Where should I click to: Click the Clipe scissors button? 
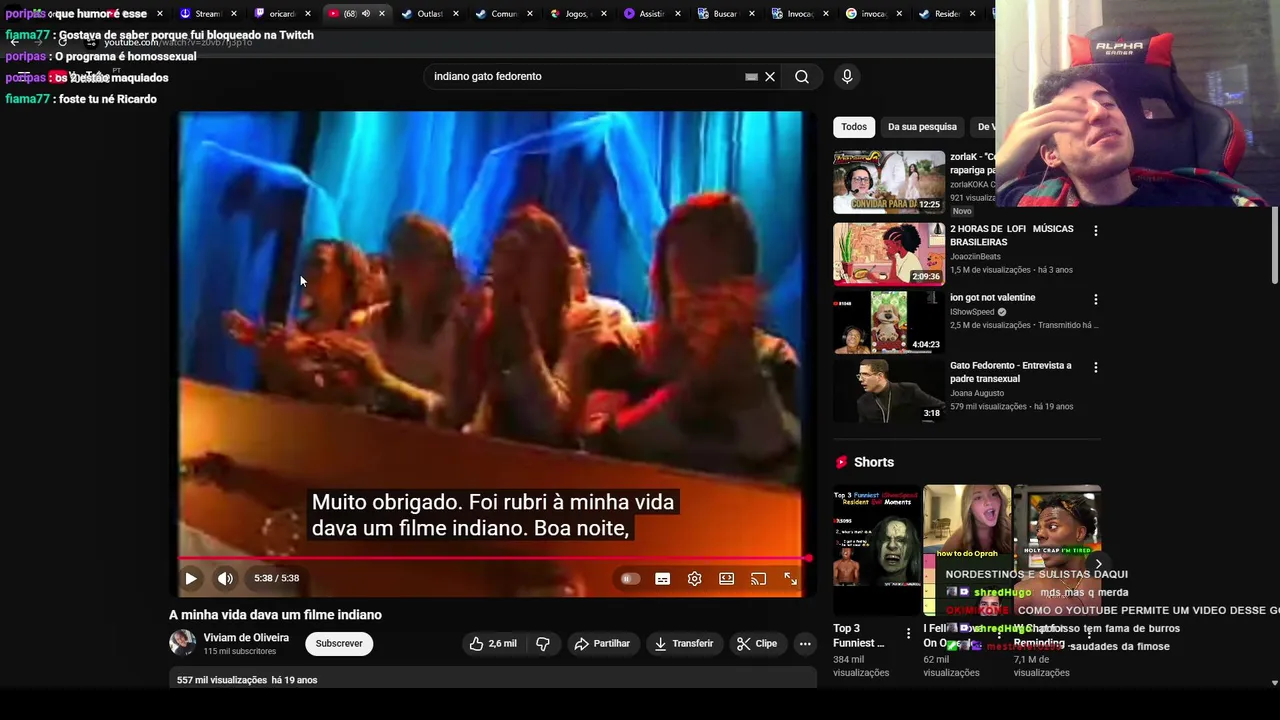757,644
